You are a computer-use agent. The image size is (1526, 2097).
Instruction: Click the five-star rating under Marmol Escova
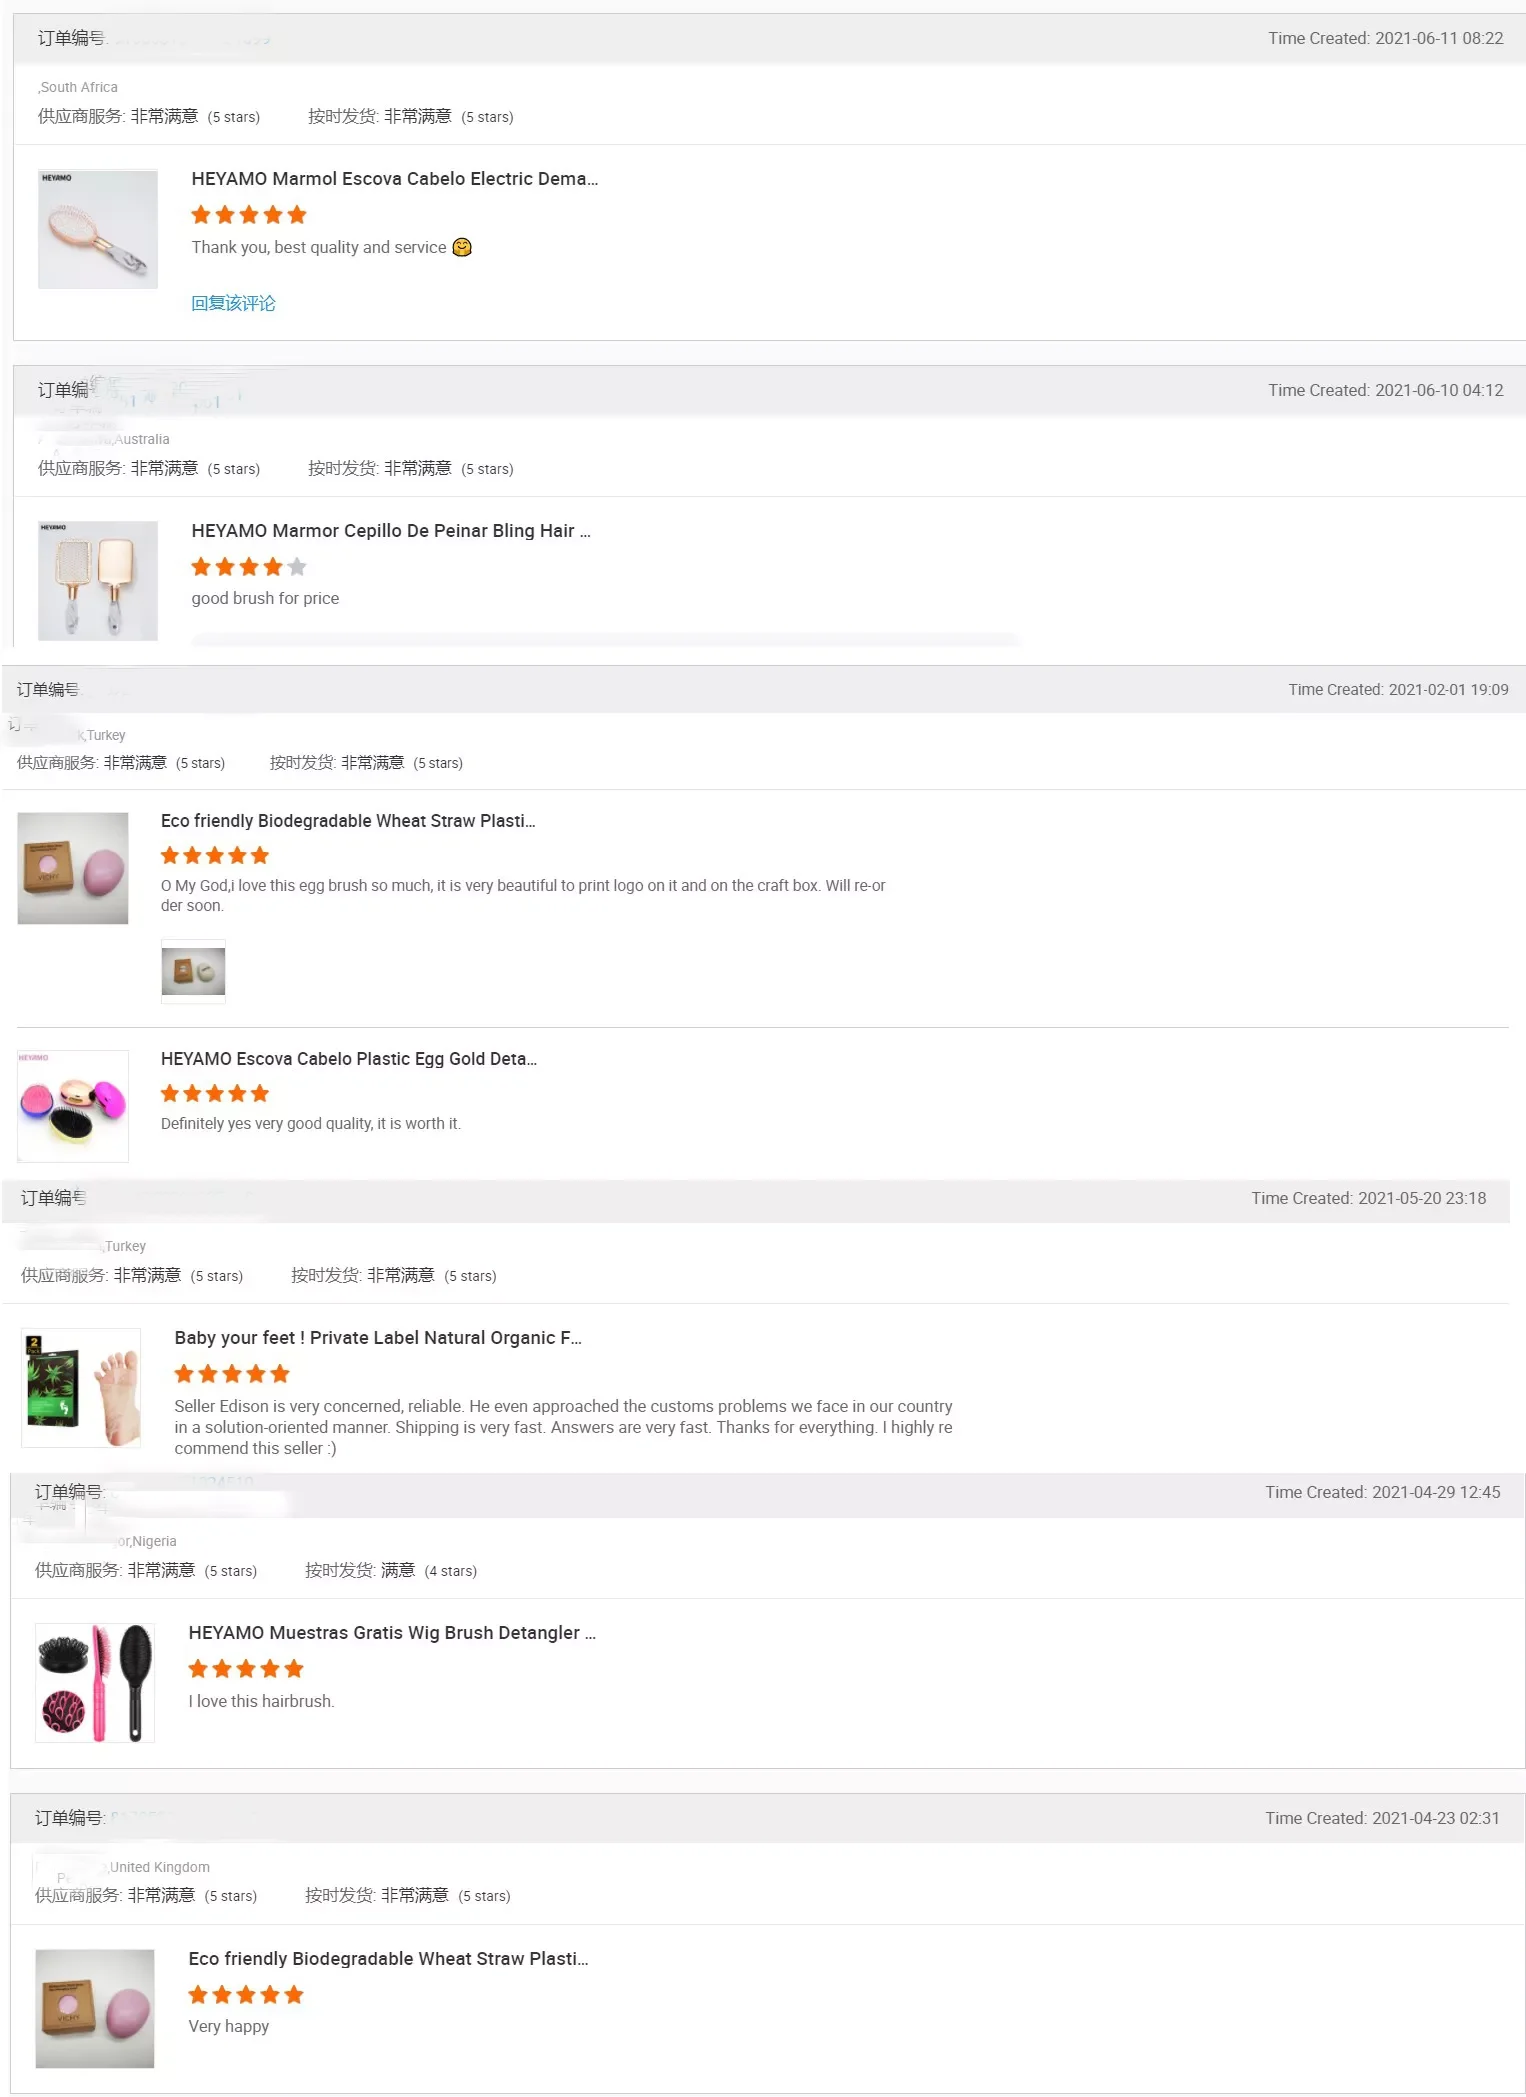click(249, 215)
